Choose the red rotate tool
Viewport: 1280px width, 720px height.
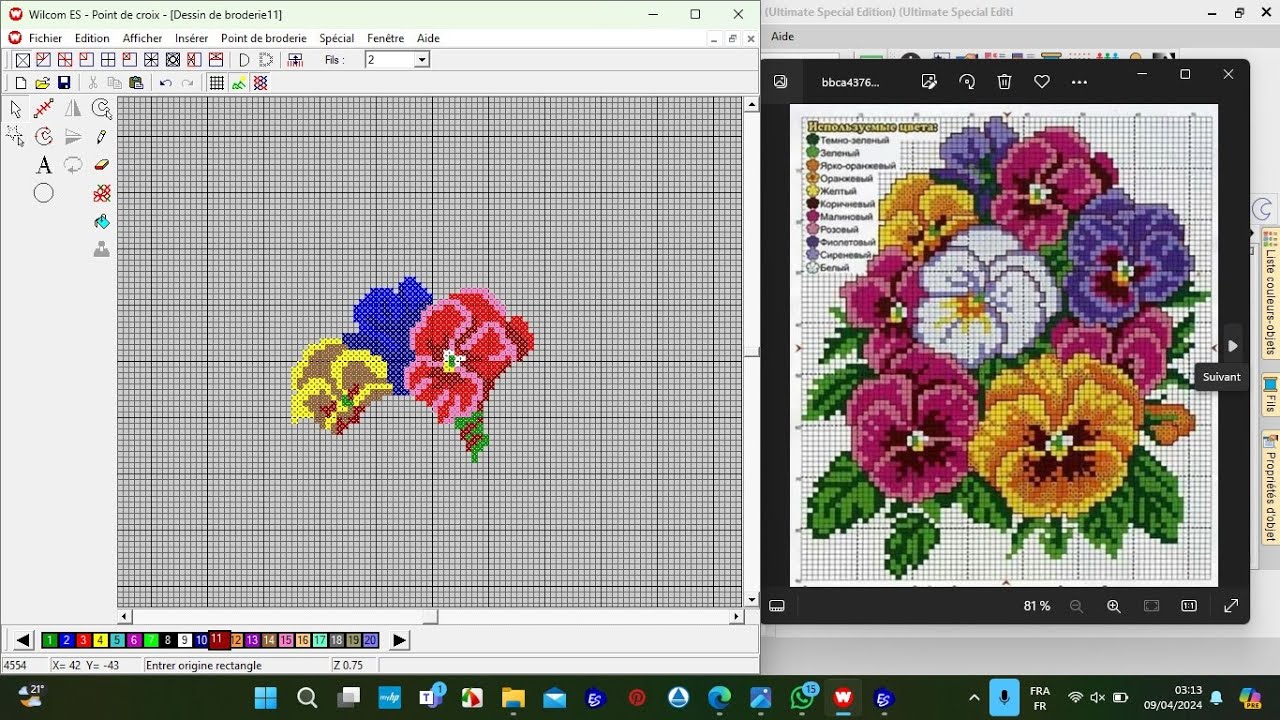(x=44, y=136)
